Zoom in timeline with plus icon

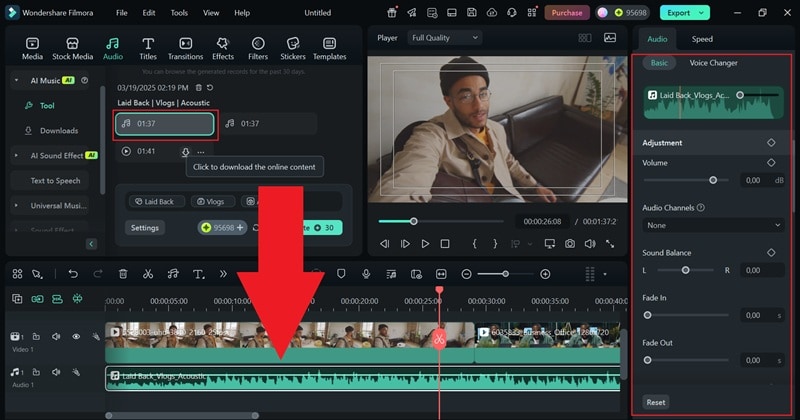coord(545,275)
